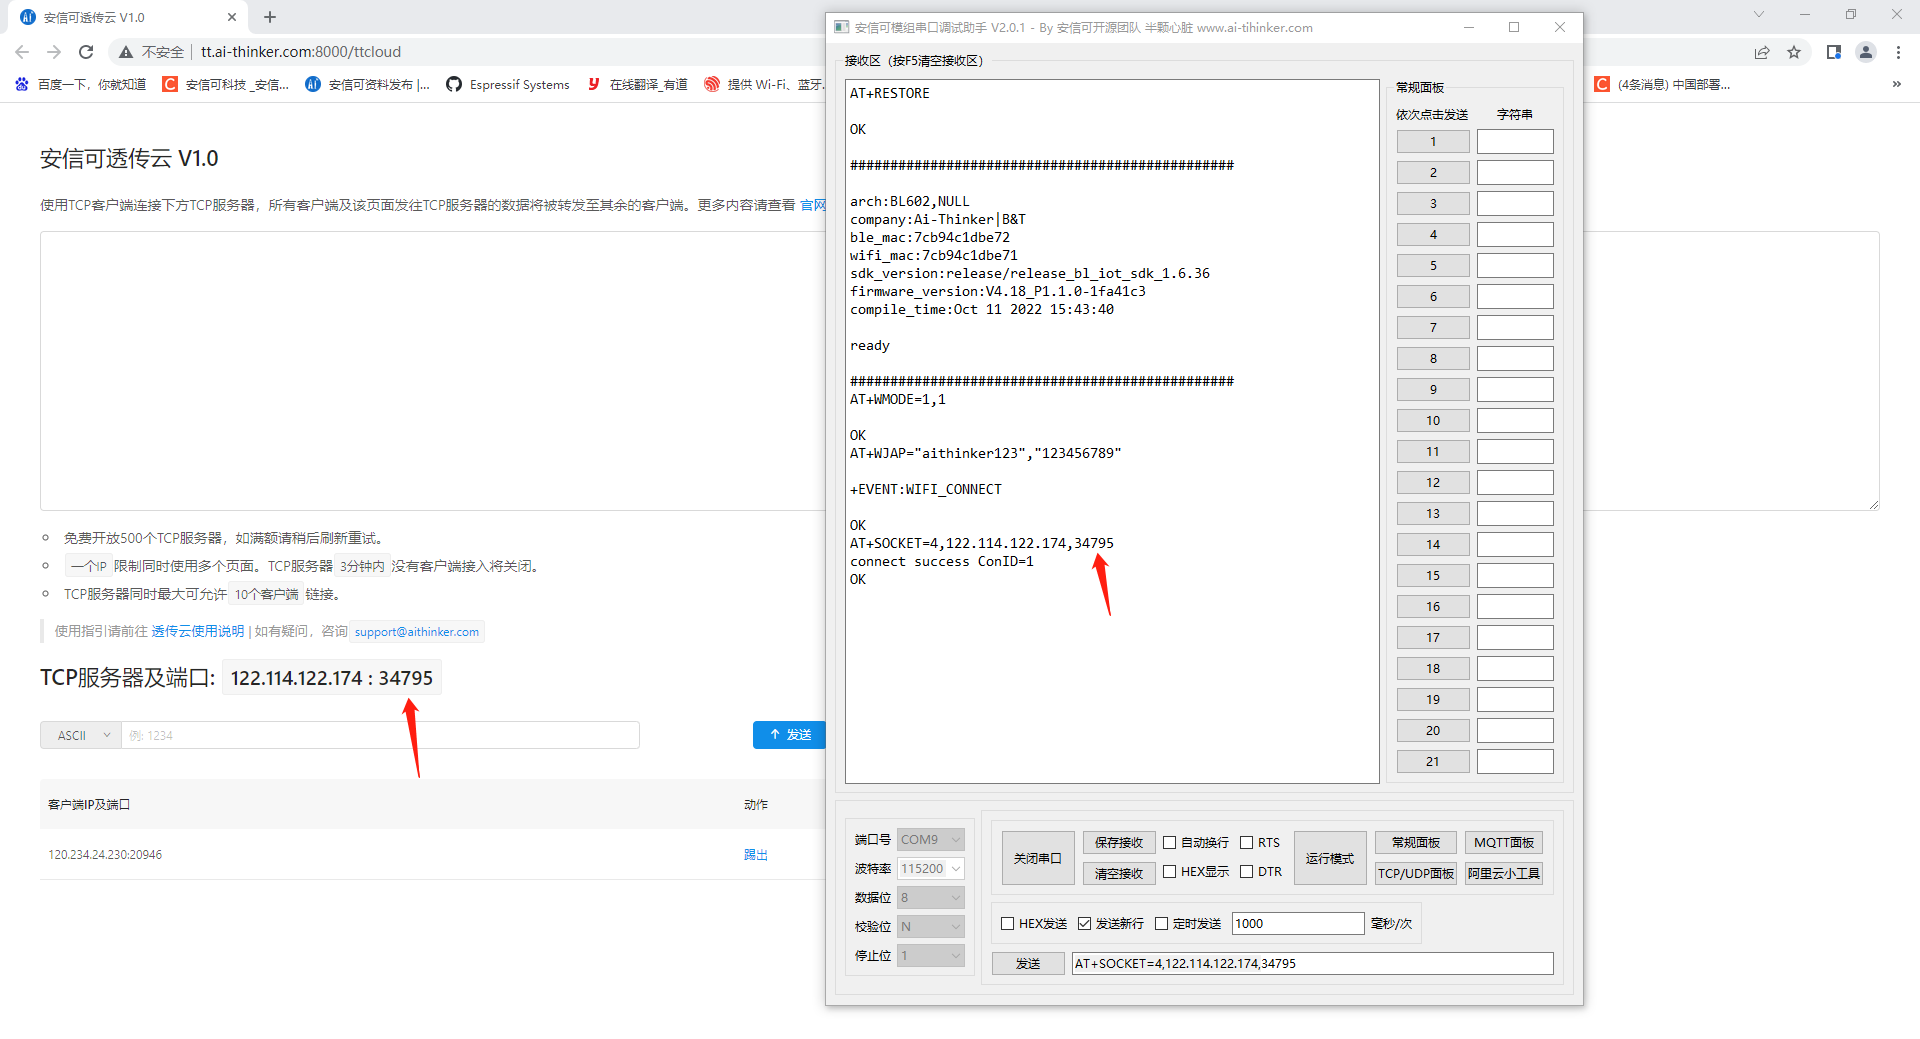Screen dimensions: 1920x1039
Task: Maximize the serial tool window
Action: click(1514, 27)
